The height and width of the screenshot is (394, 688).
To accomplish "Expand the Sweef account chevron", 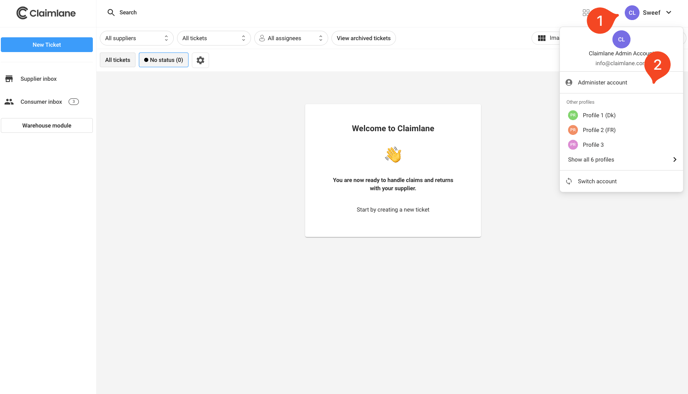I will [669, 13].
